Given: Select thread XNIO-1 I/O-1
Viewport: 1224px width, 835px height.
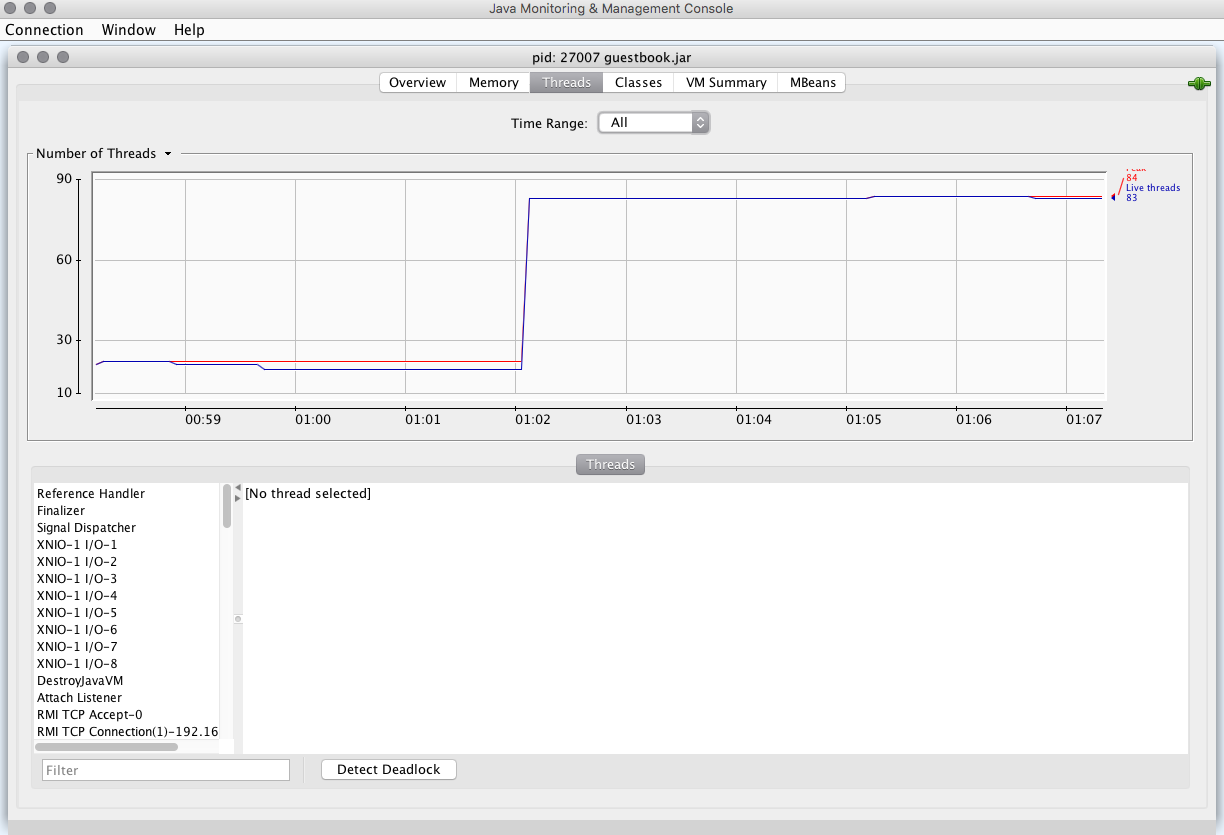Looking at the screenshot, I should (126, 545).
